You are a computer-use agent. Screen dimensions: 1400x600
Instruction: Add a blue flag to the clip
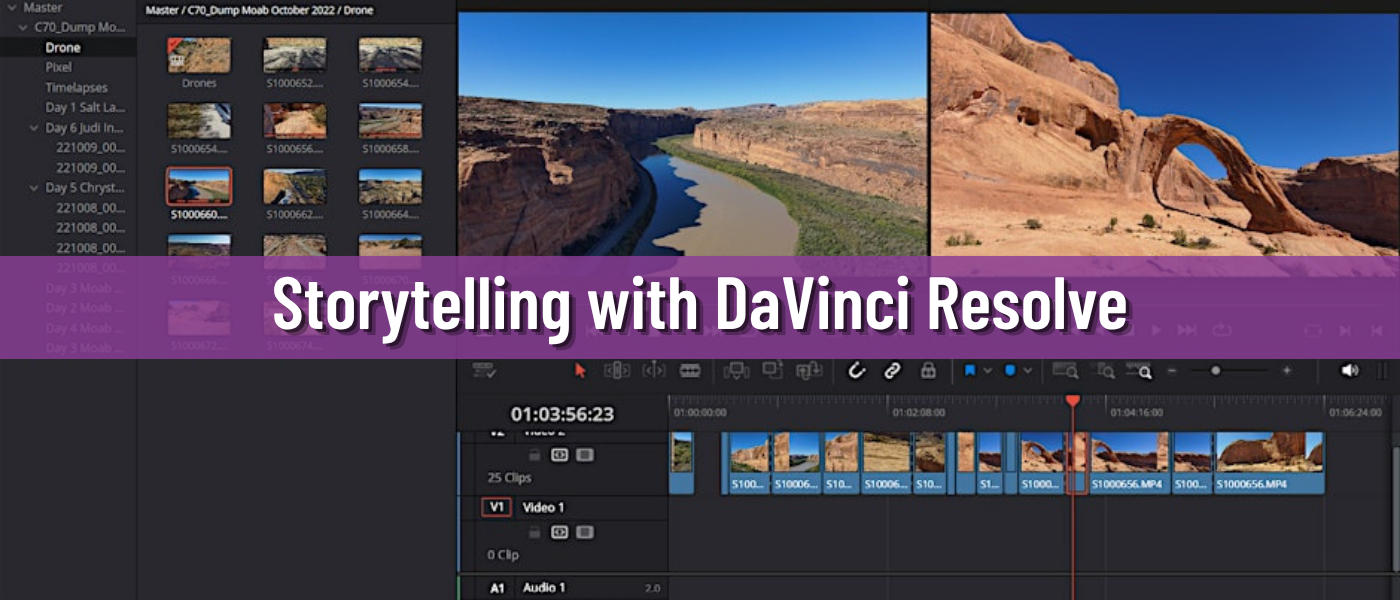(x=970, y=370)
